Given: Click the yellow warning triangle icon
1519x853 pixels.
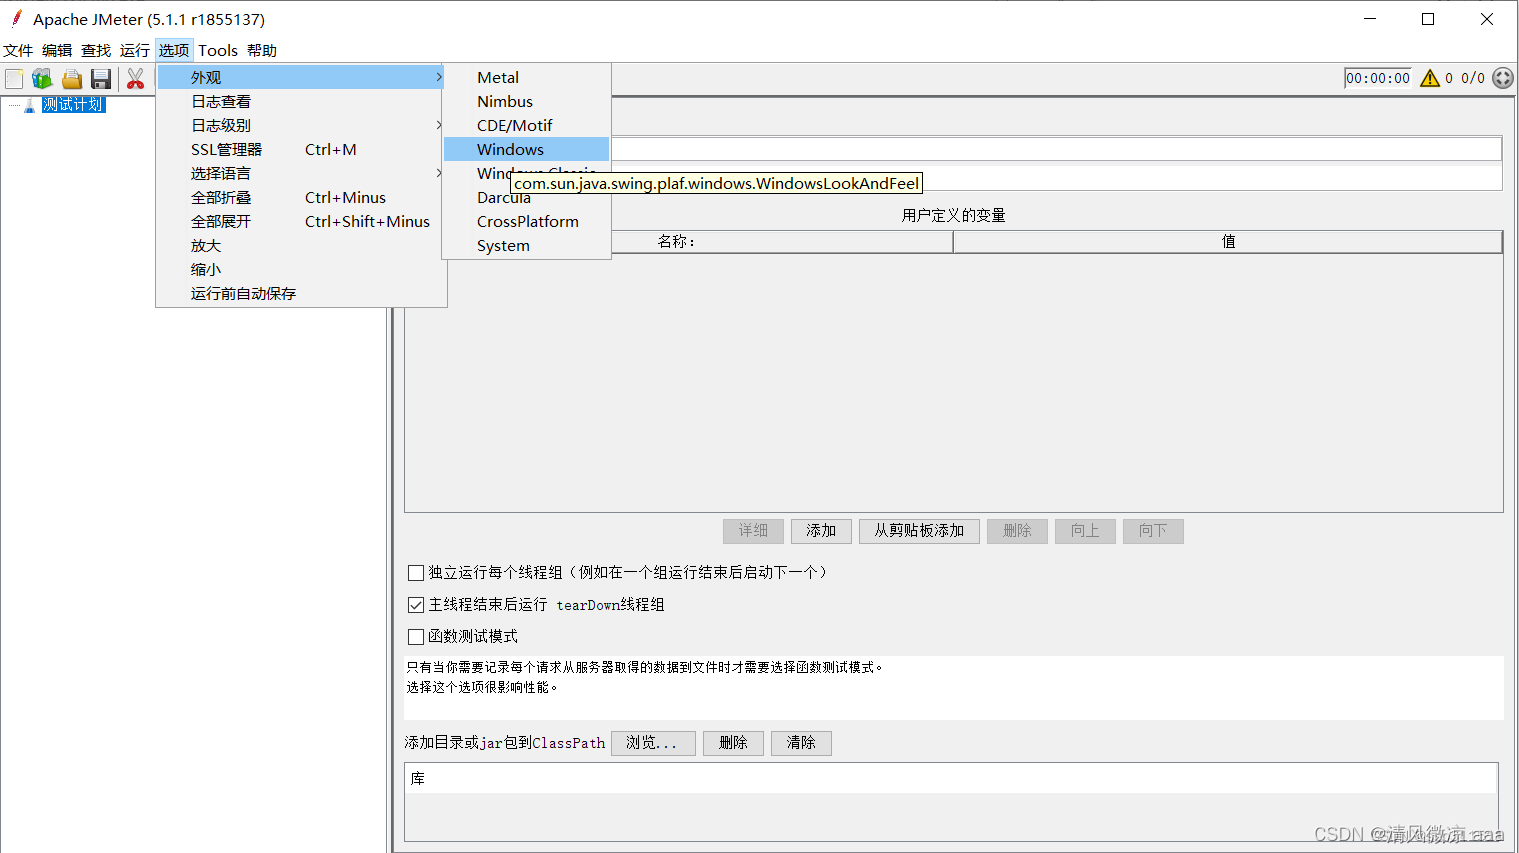Looking at the screenshot, I should click(x=1430, y=78).
